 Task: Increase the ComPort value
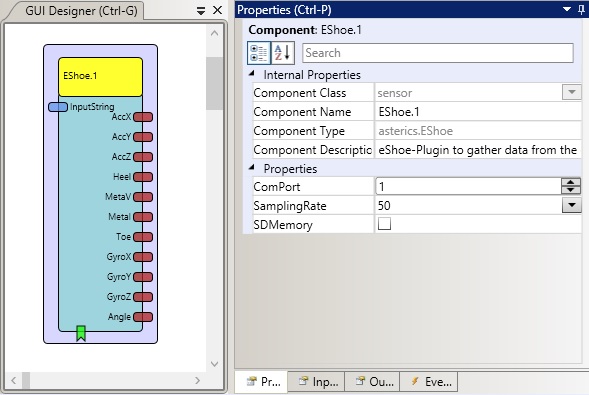point(571,182)
